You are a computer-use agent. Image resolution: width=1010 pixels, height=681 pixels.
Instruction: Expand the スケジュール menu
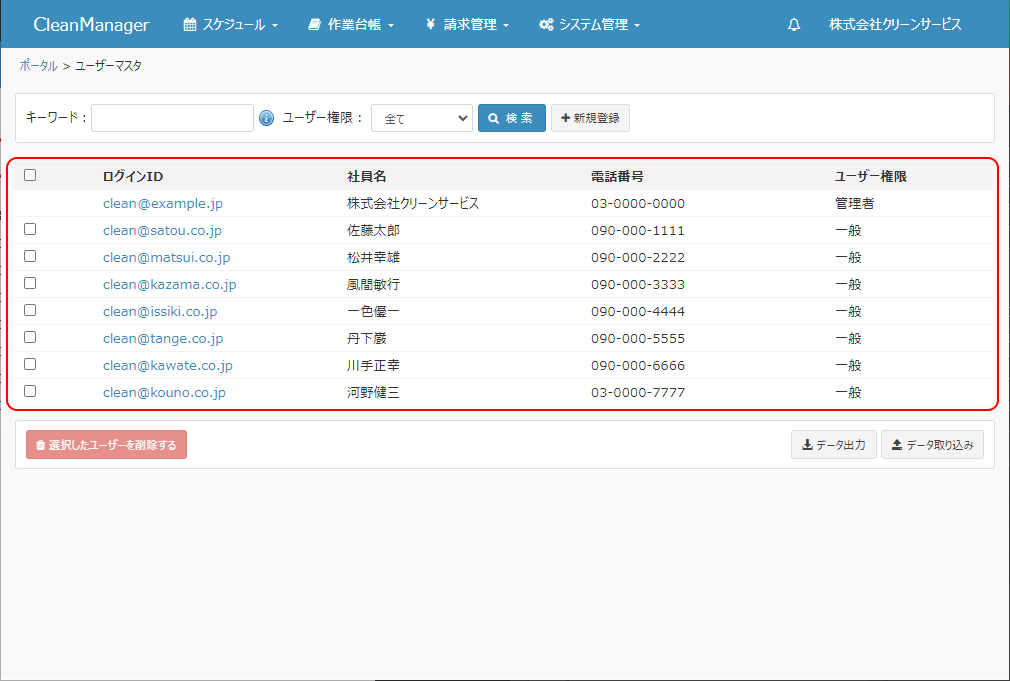(x=231, y=25)
